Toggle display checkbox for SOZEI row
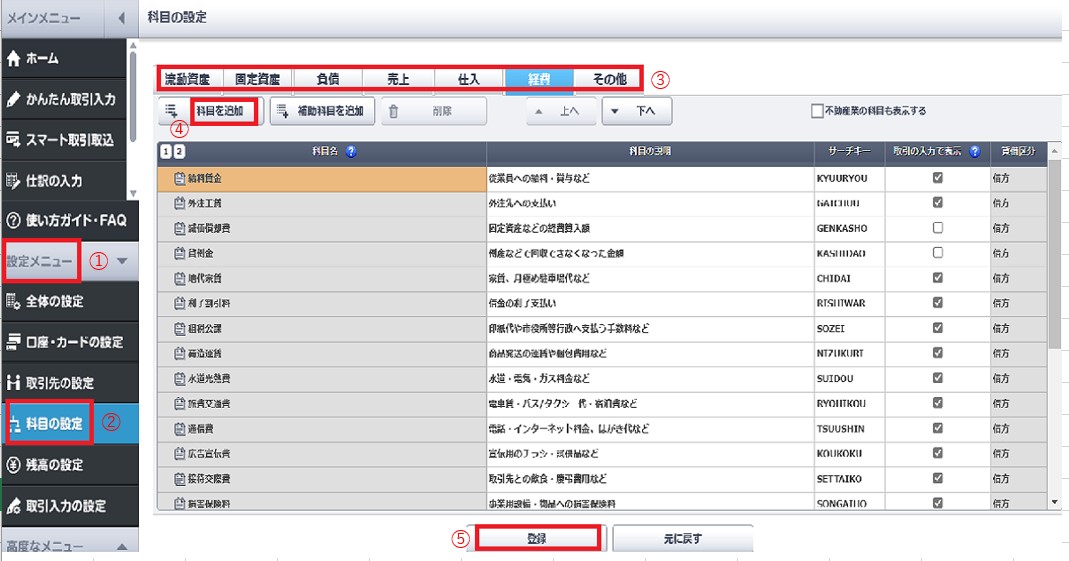Screen dimensions: 1069x561 [x=937, y=328]
